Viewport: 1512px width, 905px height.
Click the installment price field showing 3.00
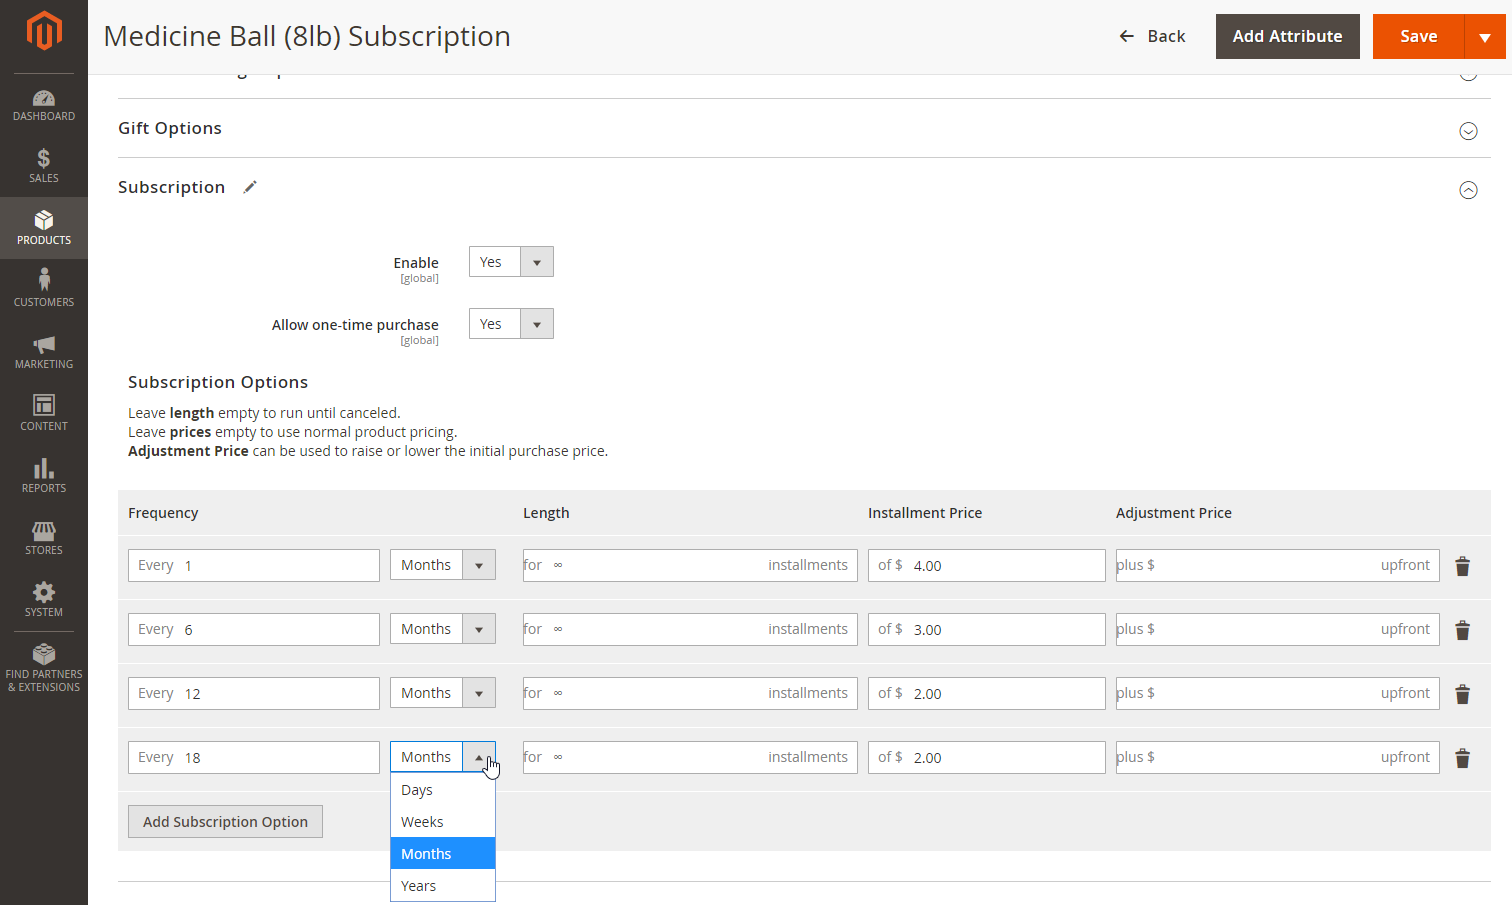coord(1000,630)
